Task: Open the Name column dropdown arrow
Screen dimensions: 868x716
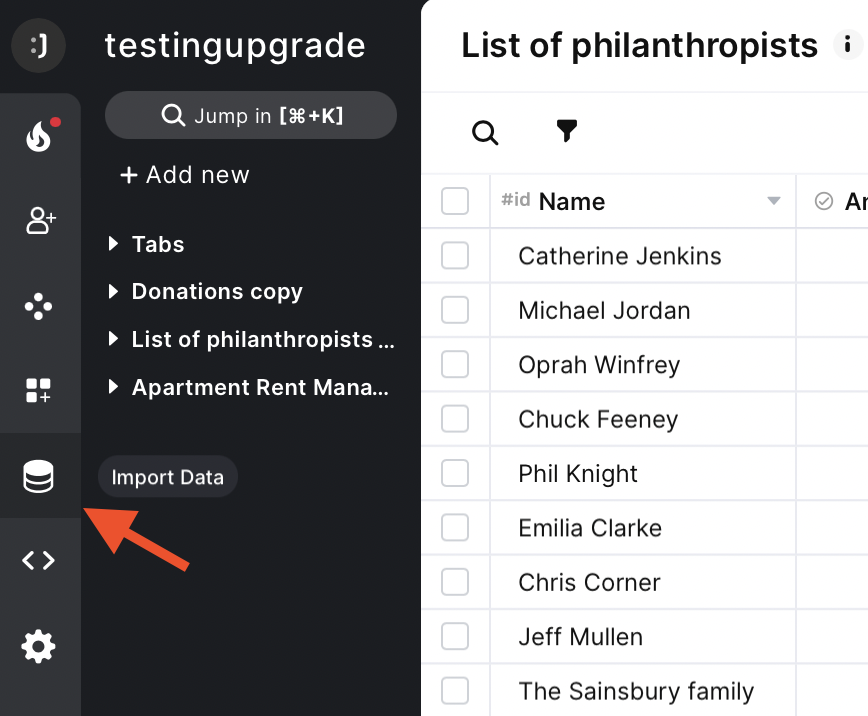Action: (772, 201)
